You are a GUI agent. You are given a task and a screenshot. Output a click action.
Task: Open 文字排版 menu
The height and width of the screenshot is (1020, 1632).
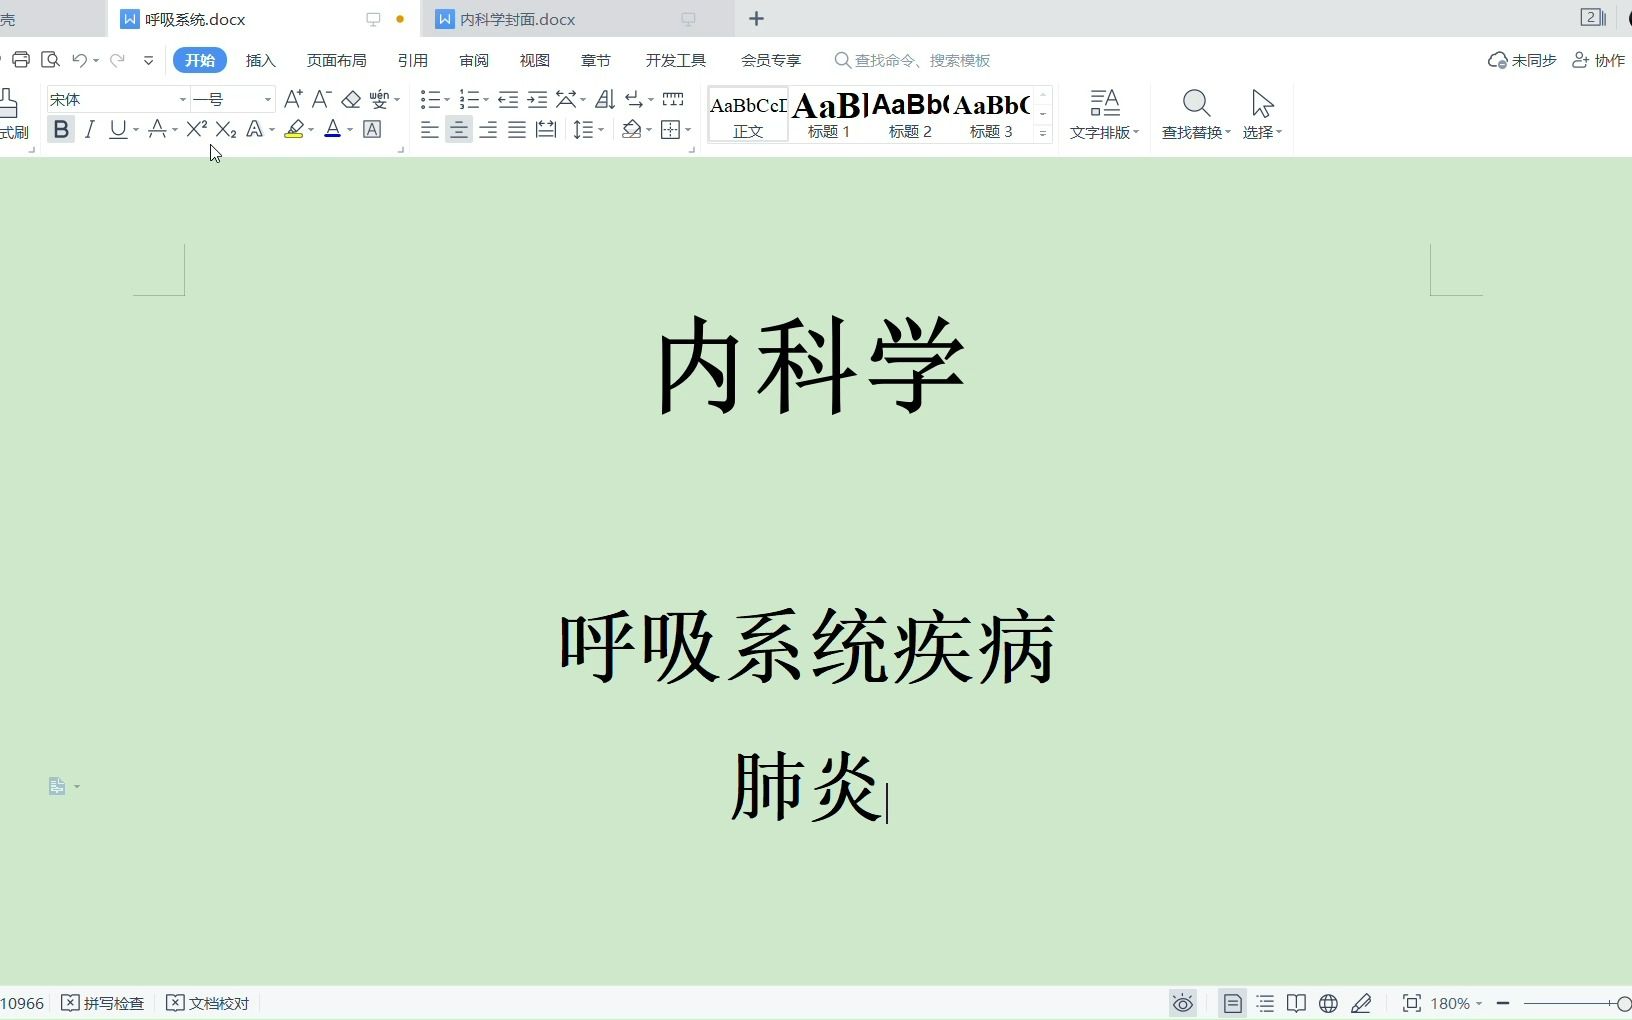(x=1105, y=115)
